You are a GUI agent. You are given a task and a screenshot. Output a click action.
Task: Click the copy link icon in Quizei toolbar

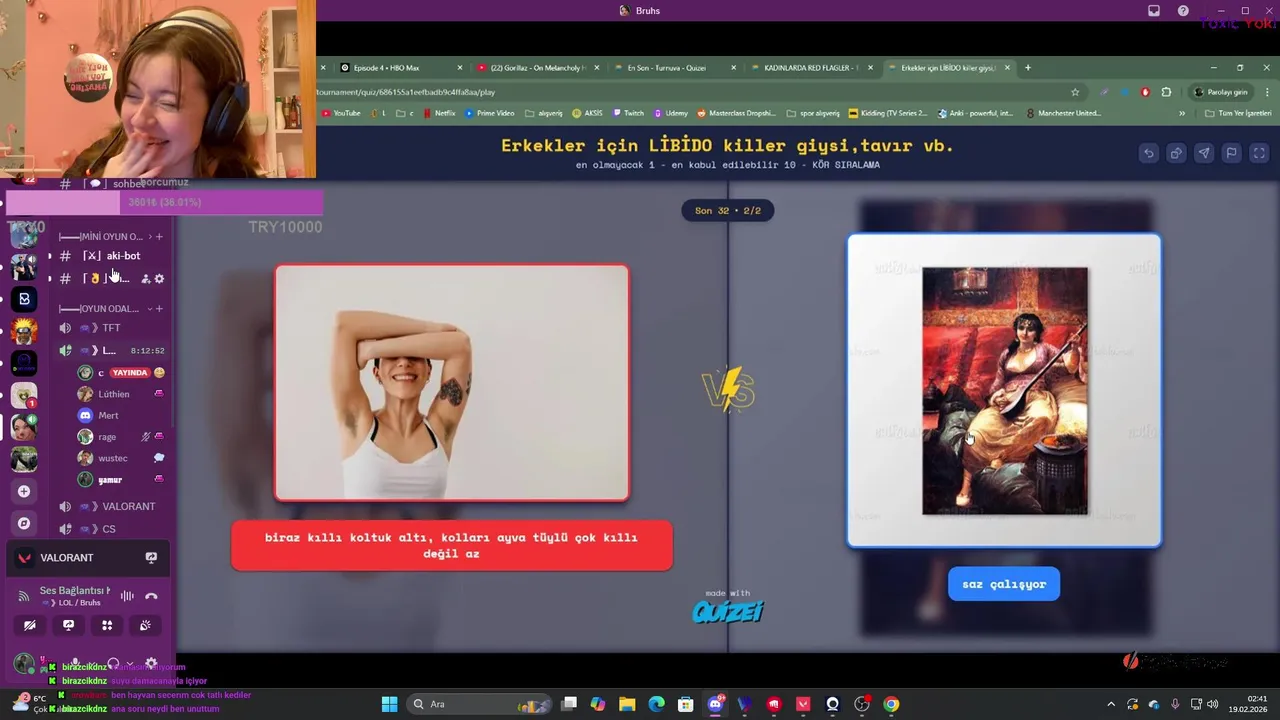tap(1176, 153)
